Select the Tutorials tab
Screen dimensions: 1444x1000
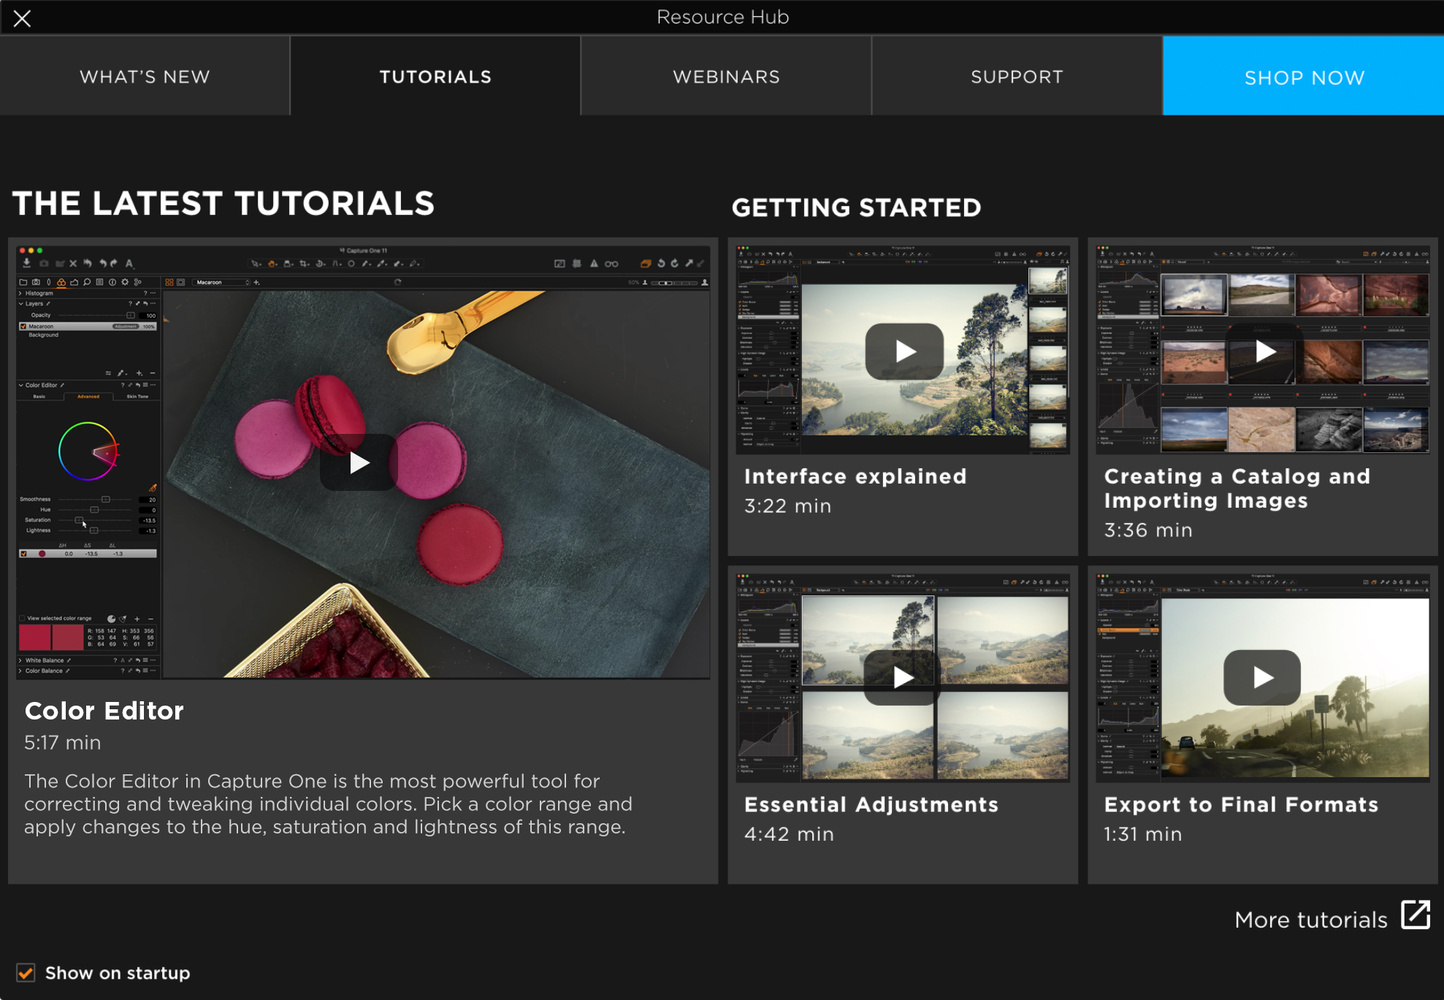click(435, 77)
